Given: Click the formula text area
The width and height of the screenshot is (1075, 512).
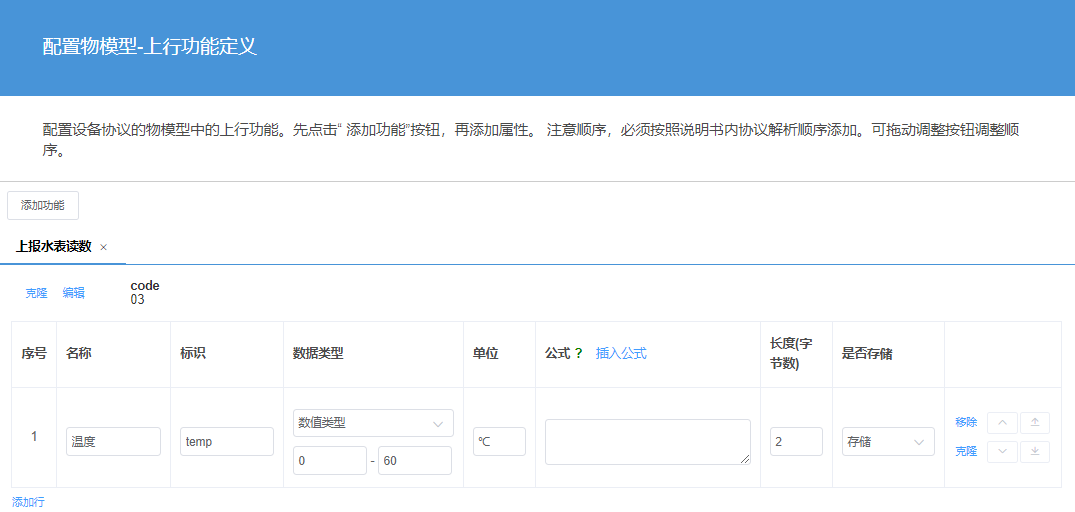Looking at the screenshot, I should [647, 441].
